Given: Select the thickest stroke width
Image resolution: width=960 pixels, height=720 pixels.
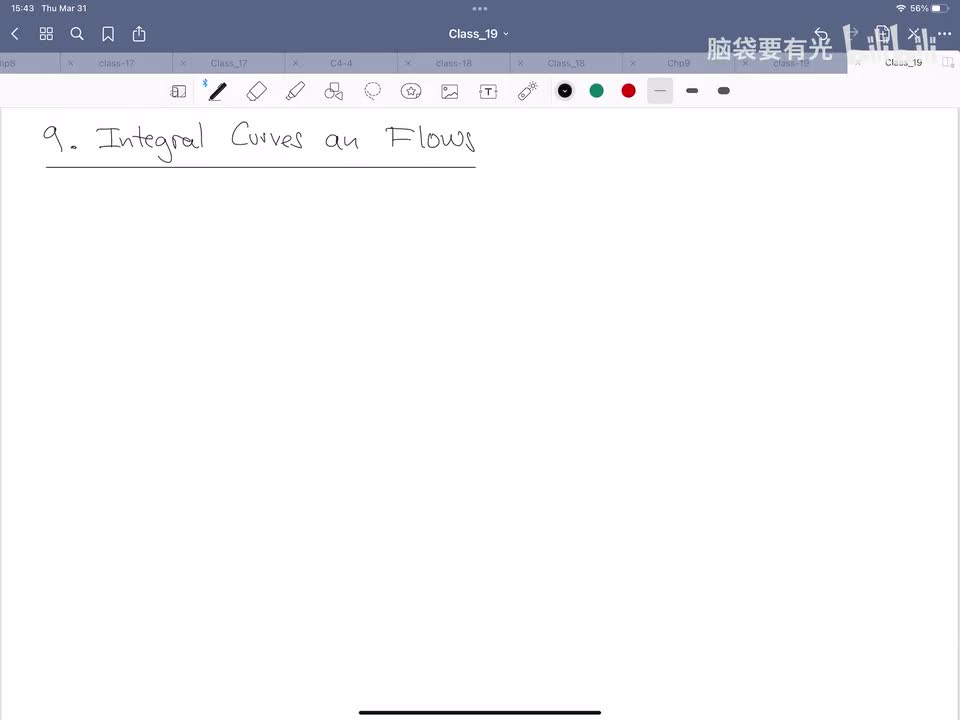Looking at the screenshot, I should coord(724,91).
